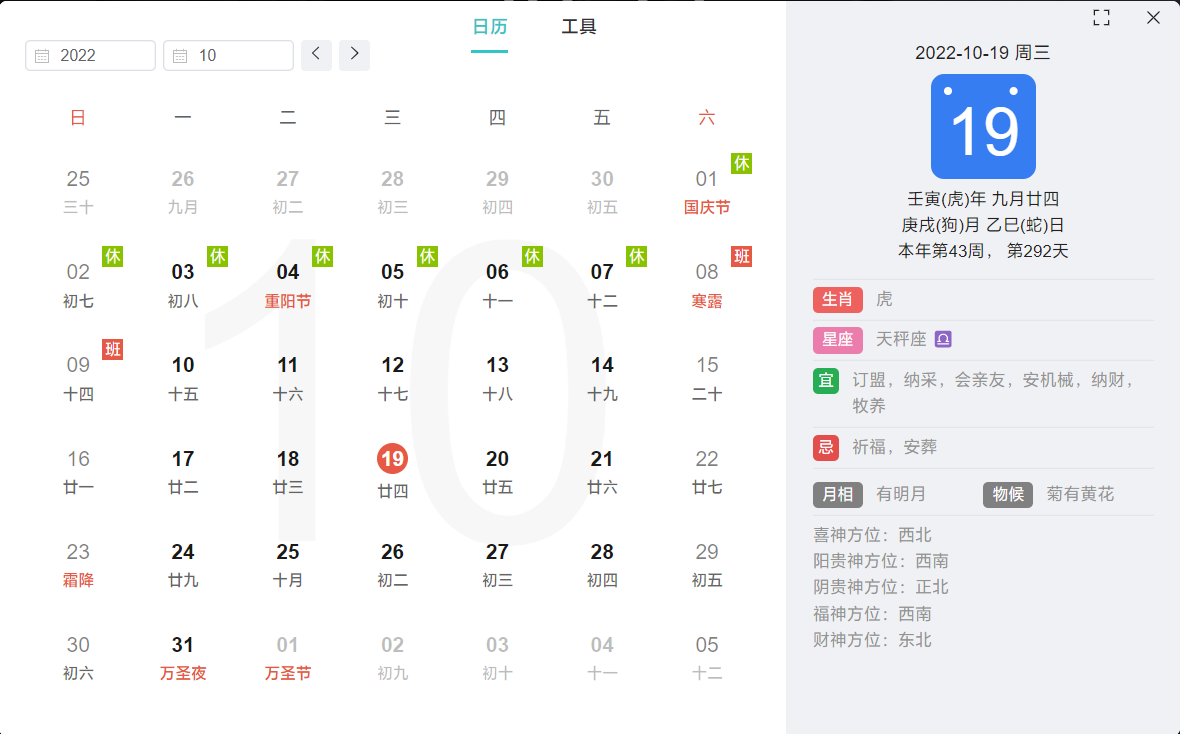
Task: Toggle fullscreen mode icon
Action: pyautogui.click(x=1101, y=18)
